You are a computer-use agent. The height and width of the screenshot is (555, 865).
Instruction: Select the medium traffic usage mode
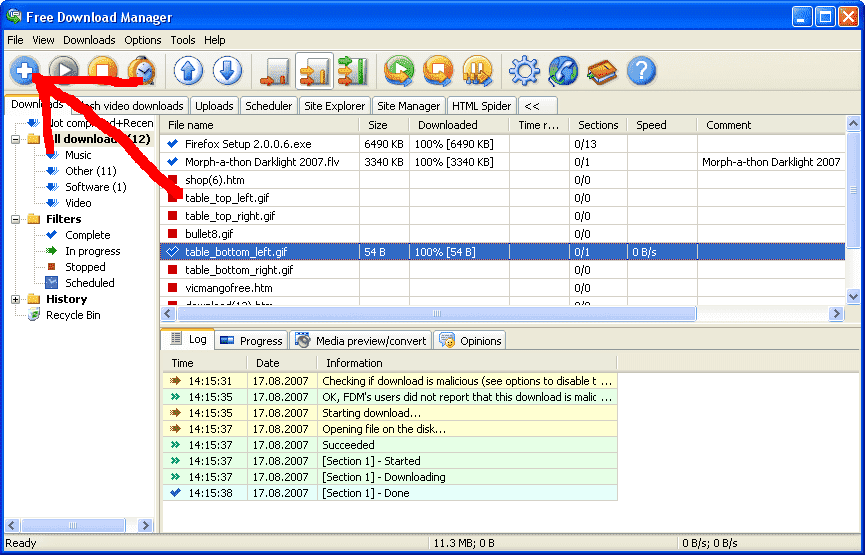coord(314,71)
